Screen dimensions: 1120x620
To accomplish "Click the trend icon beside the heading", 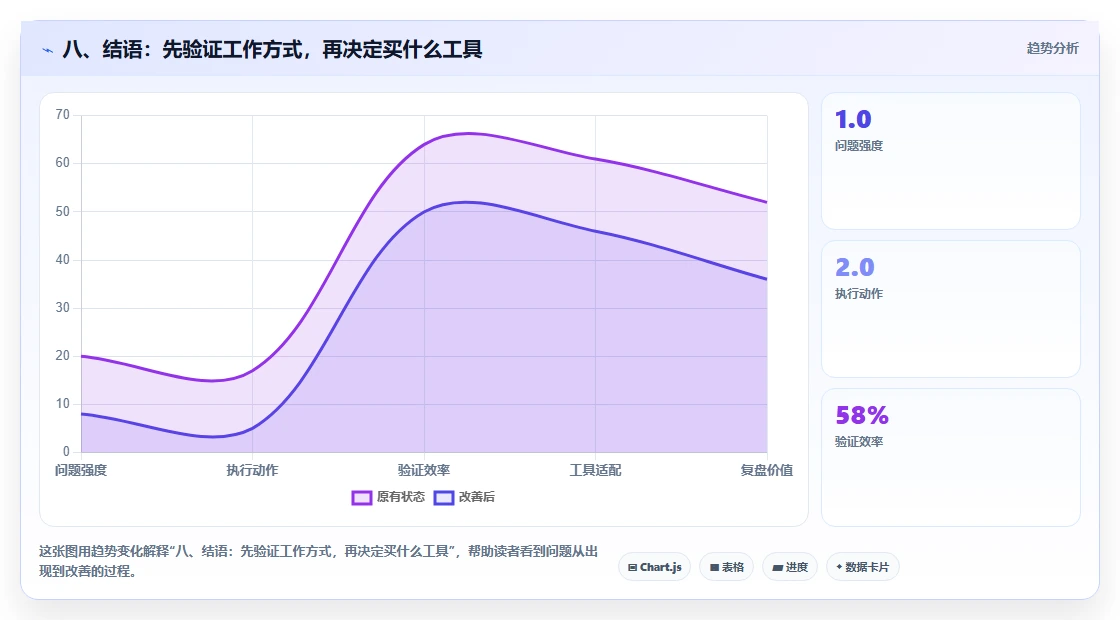I will pos(47,50).
